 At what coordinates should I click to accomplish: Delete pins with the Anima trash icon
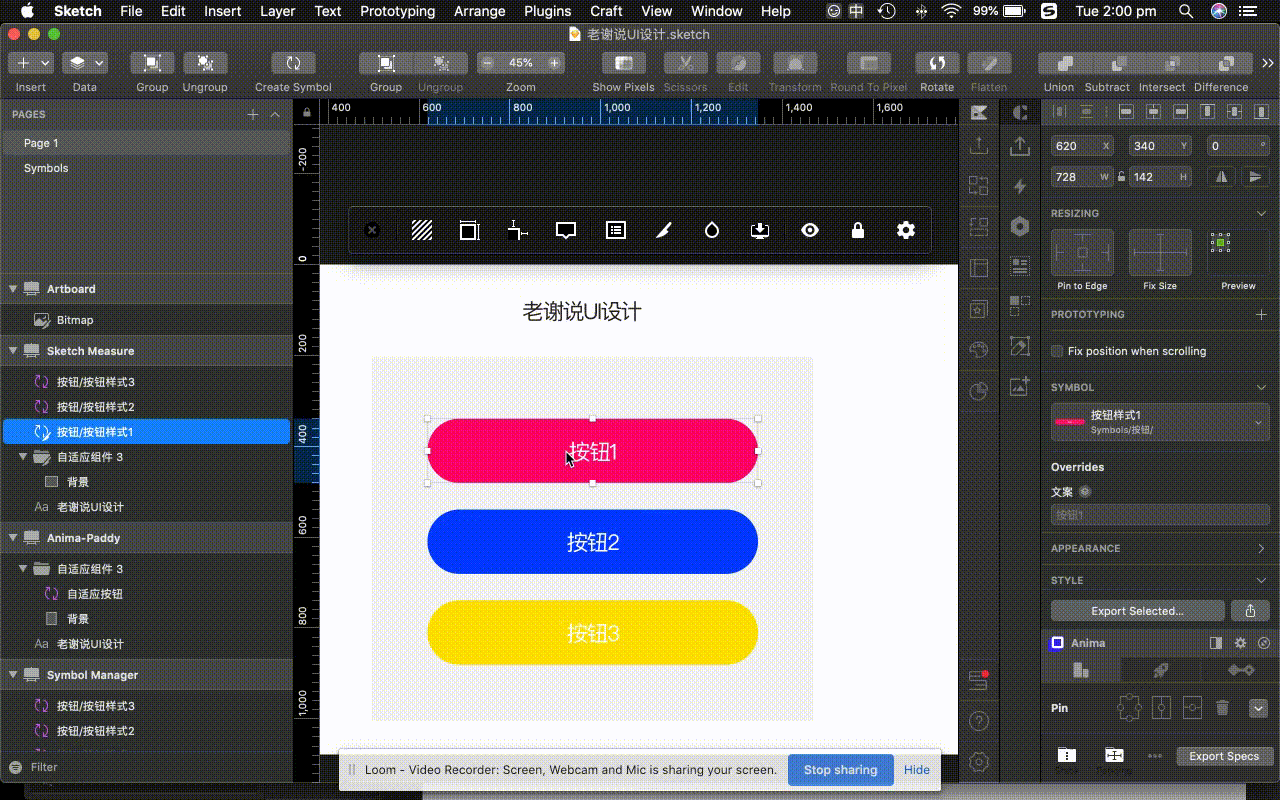pyautogui.click(x=1222, y=708)
